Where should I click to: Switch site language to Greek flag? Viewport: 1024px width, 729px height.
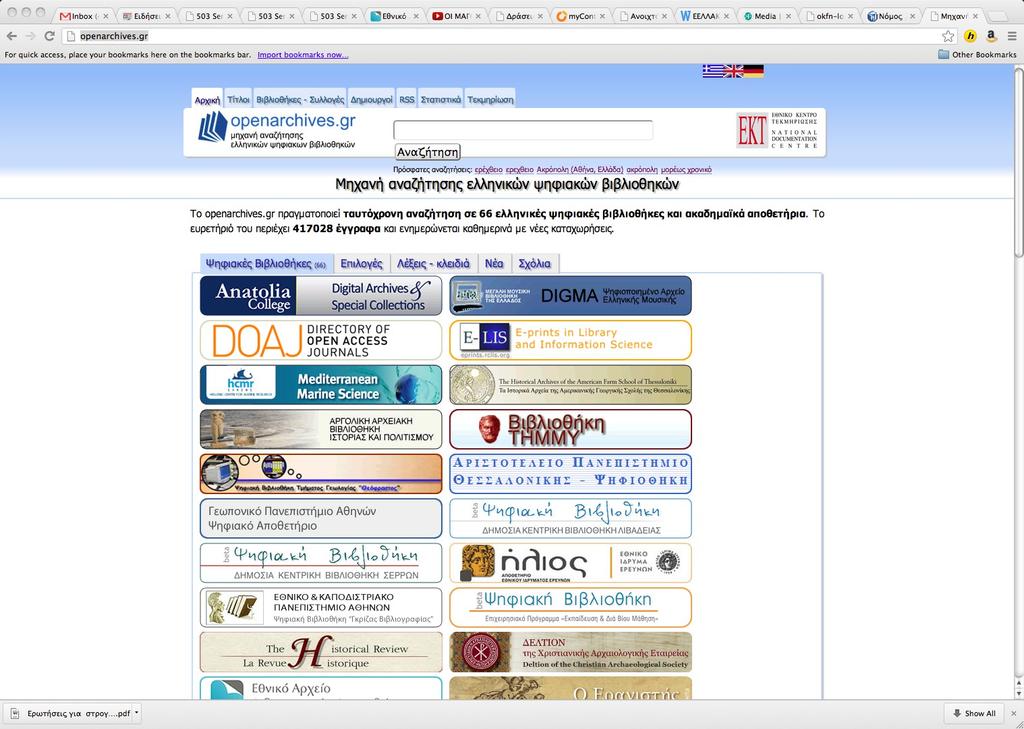[712, 71]
